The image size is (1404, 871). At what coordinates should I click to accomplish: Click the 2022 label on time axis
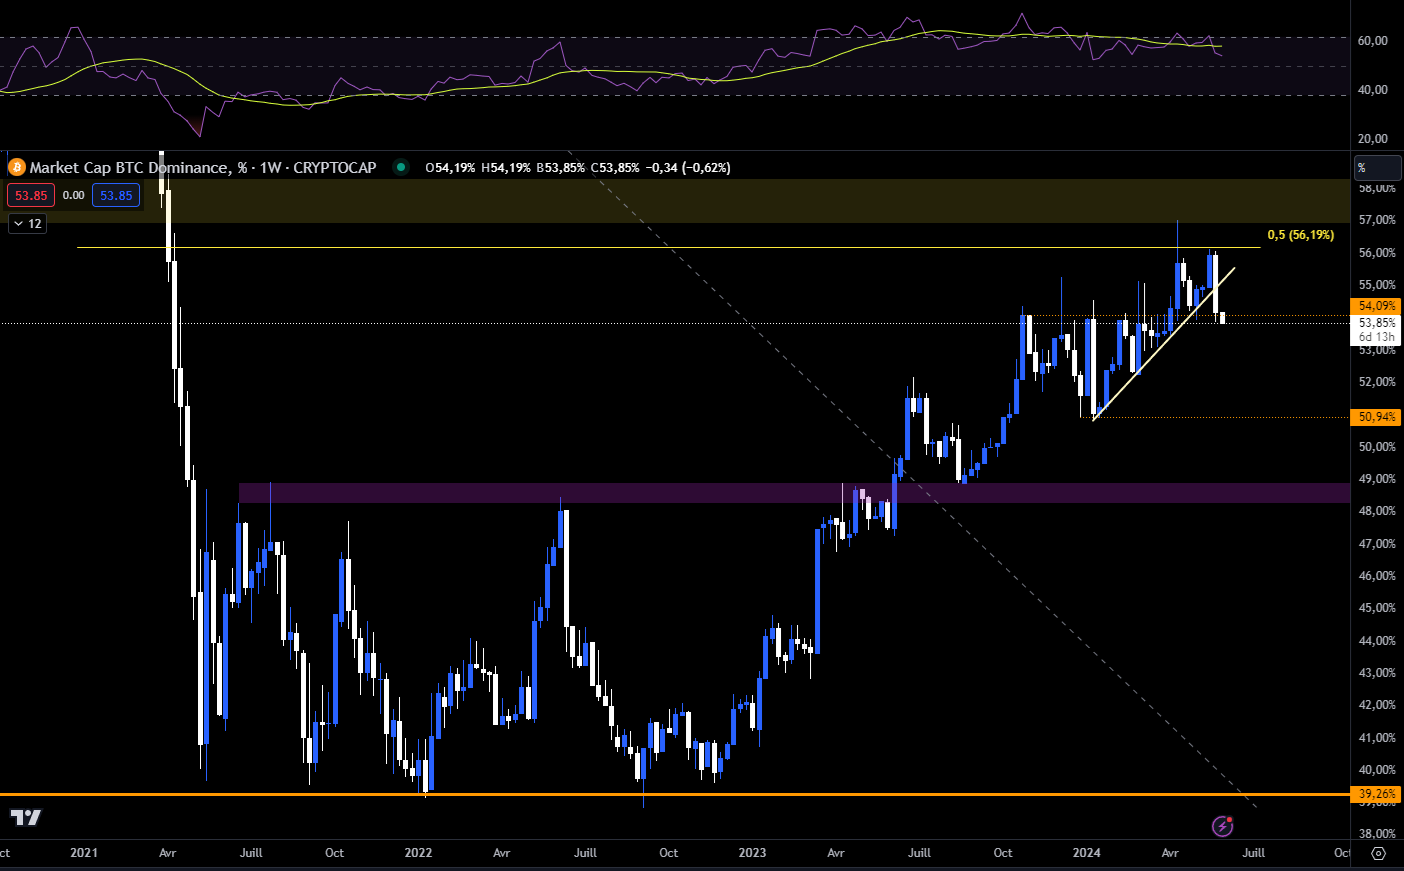coord(418,853)
